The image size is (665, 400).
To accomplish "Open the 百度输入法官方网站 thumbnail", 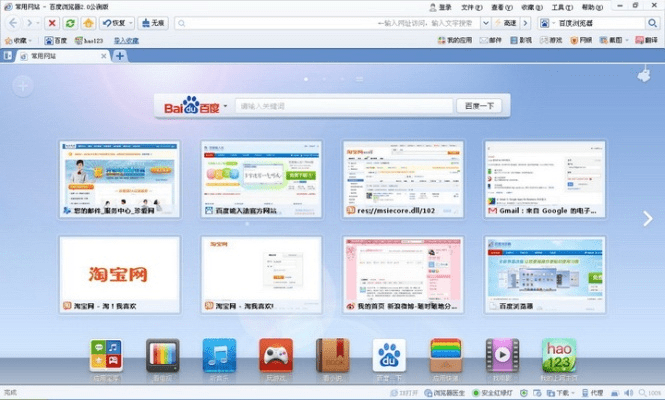I will pos(261,179).
